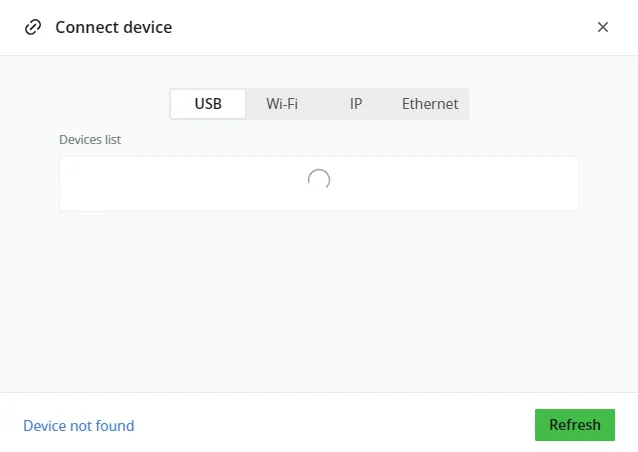Set connection type to Ethernet

pyautogui.click(x=430, y=104)
